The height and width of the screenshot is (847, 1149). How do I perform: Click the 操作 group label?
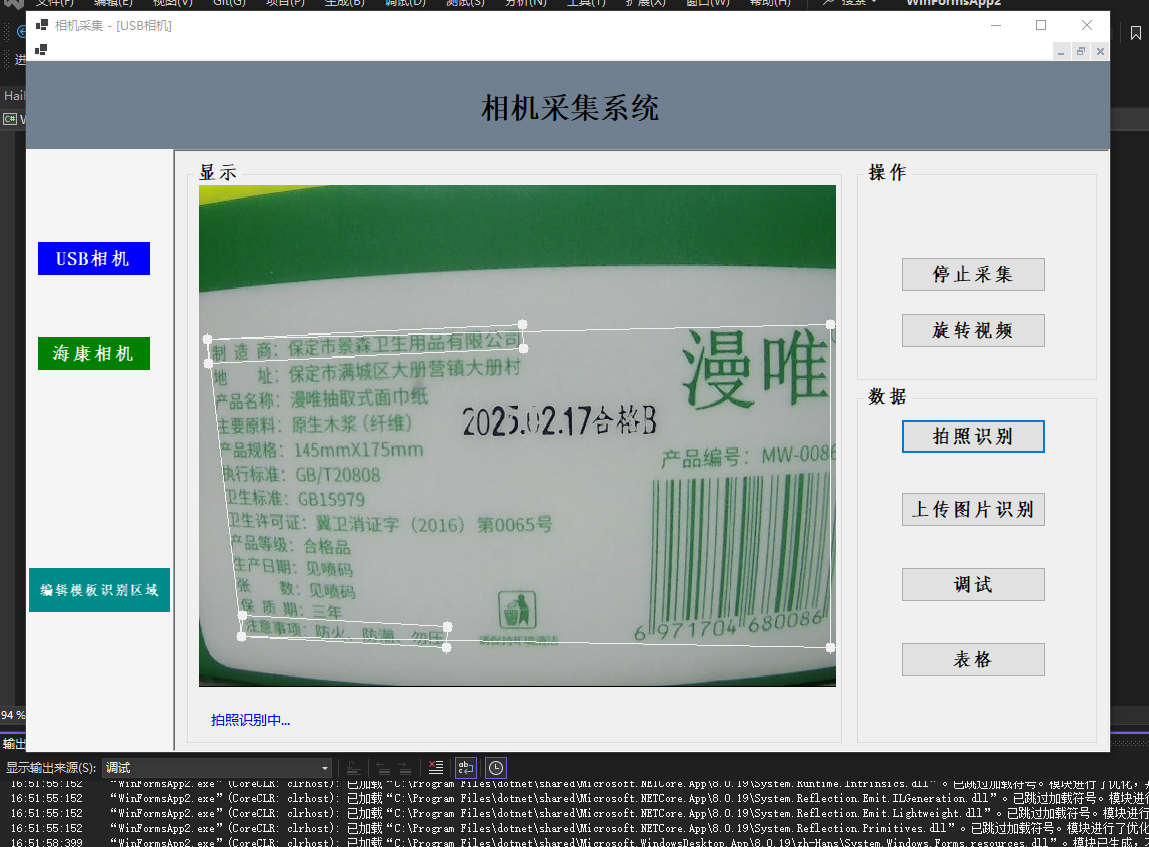pyautogui.click(x=887, y=173)
